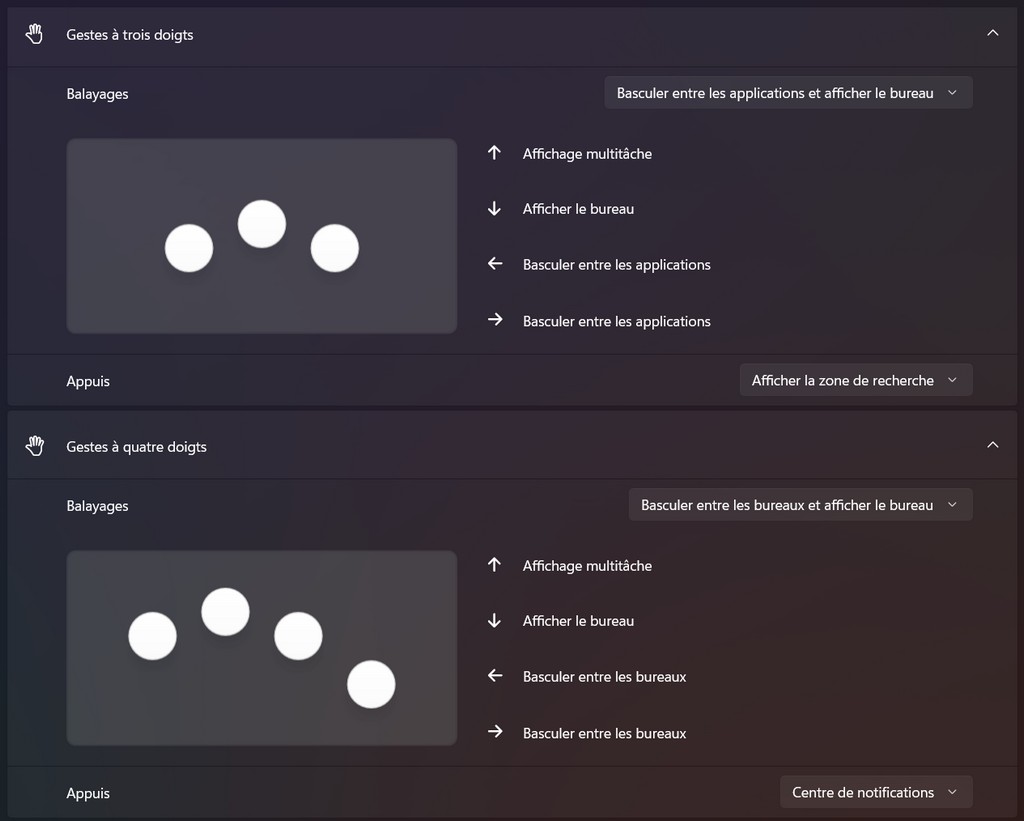
Task: Click down arrow beside four-finger Afficher le bureau
Action: click(x=494, y=621)
